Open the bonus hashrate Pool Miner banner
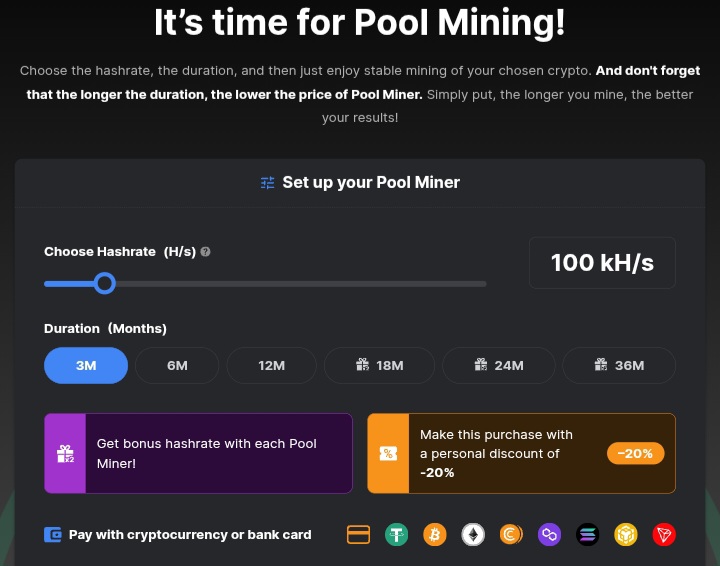 [198, 453]
